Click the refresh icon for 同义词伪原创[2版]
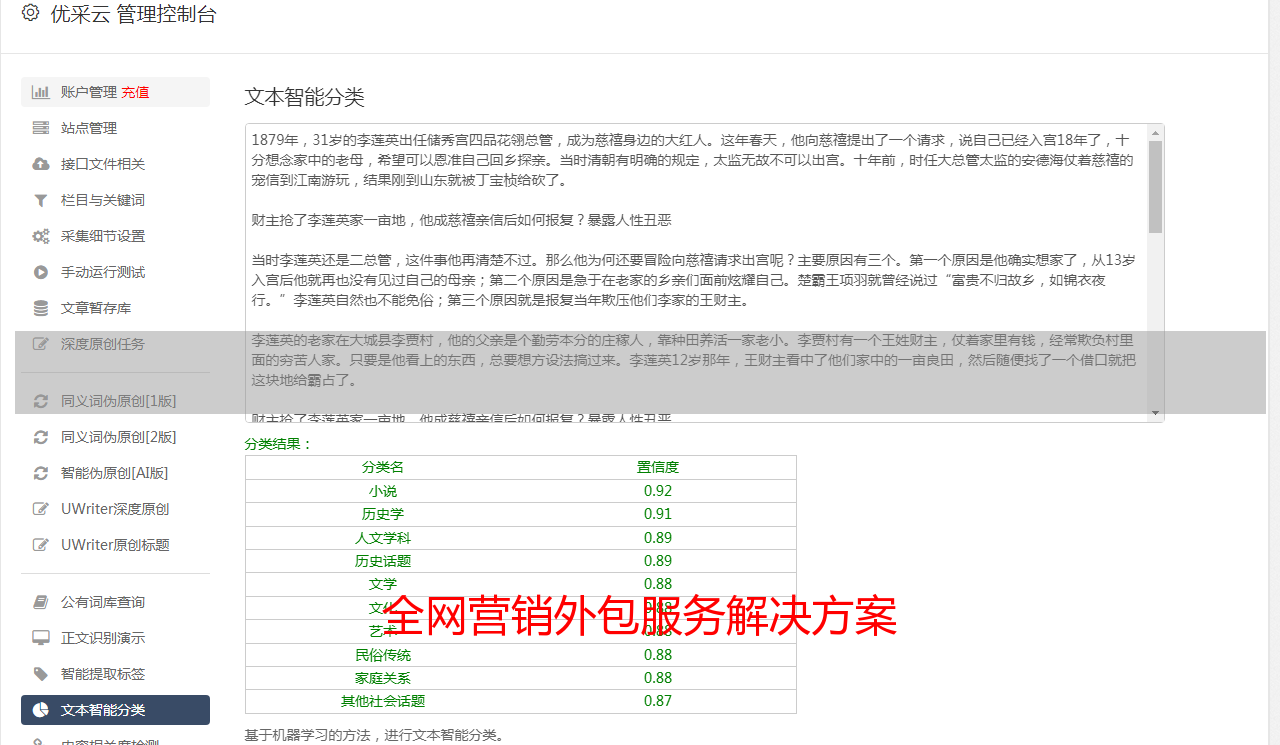The width and height of the screenshot is (1280, 745). (41, 437)
